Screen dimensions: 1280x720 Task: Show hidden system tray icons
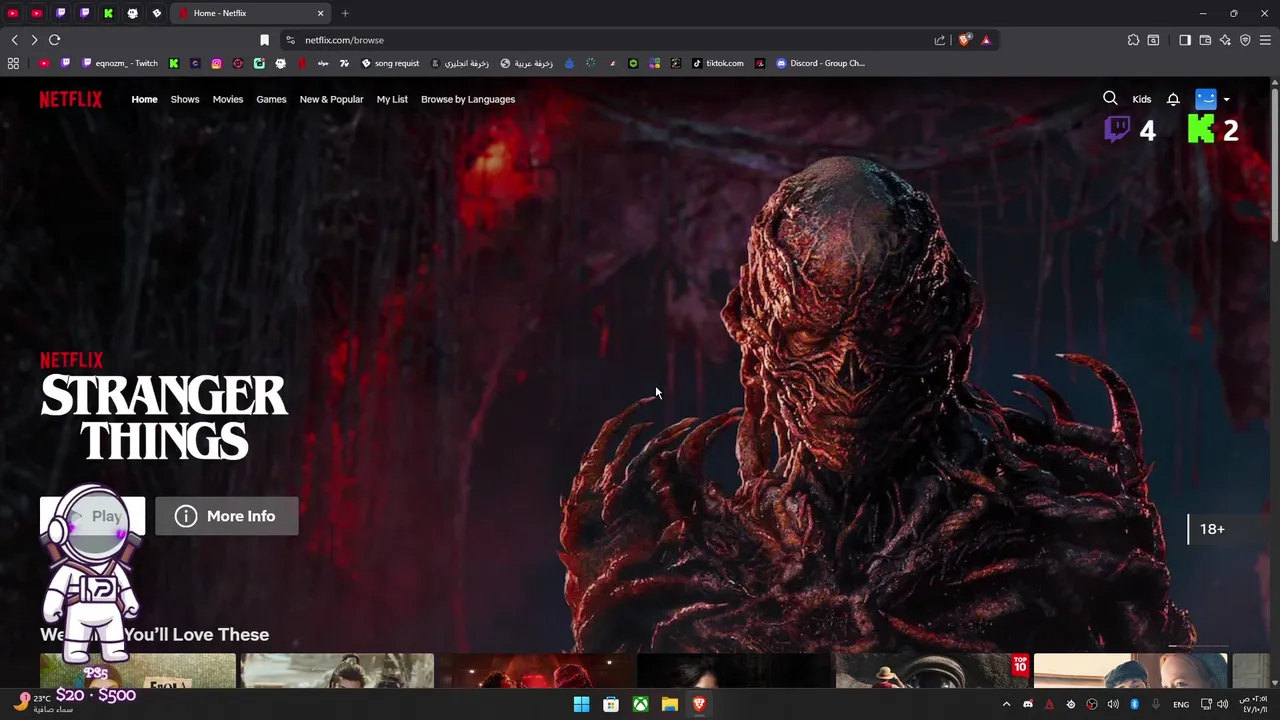(x=1006, y=704)
